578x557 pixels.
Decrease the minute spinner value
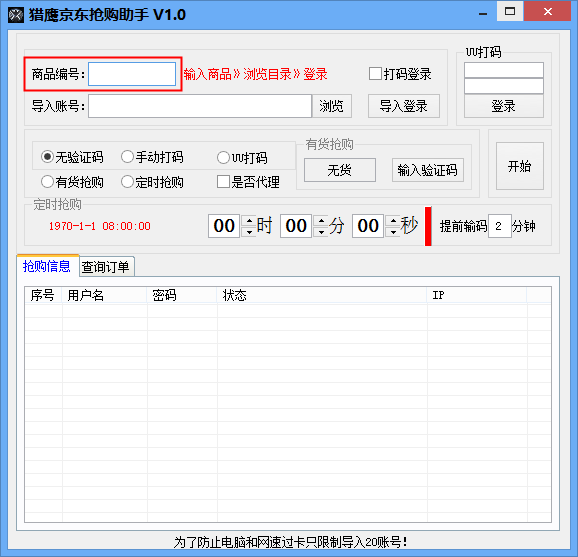pos(321,232)
